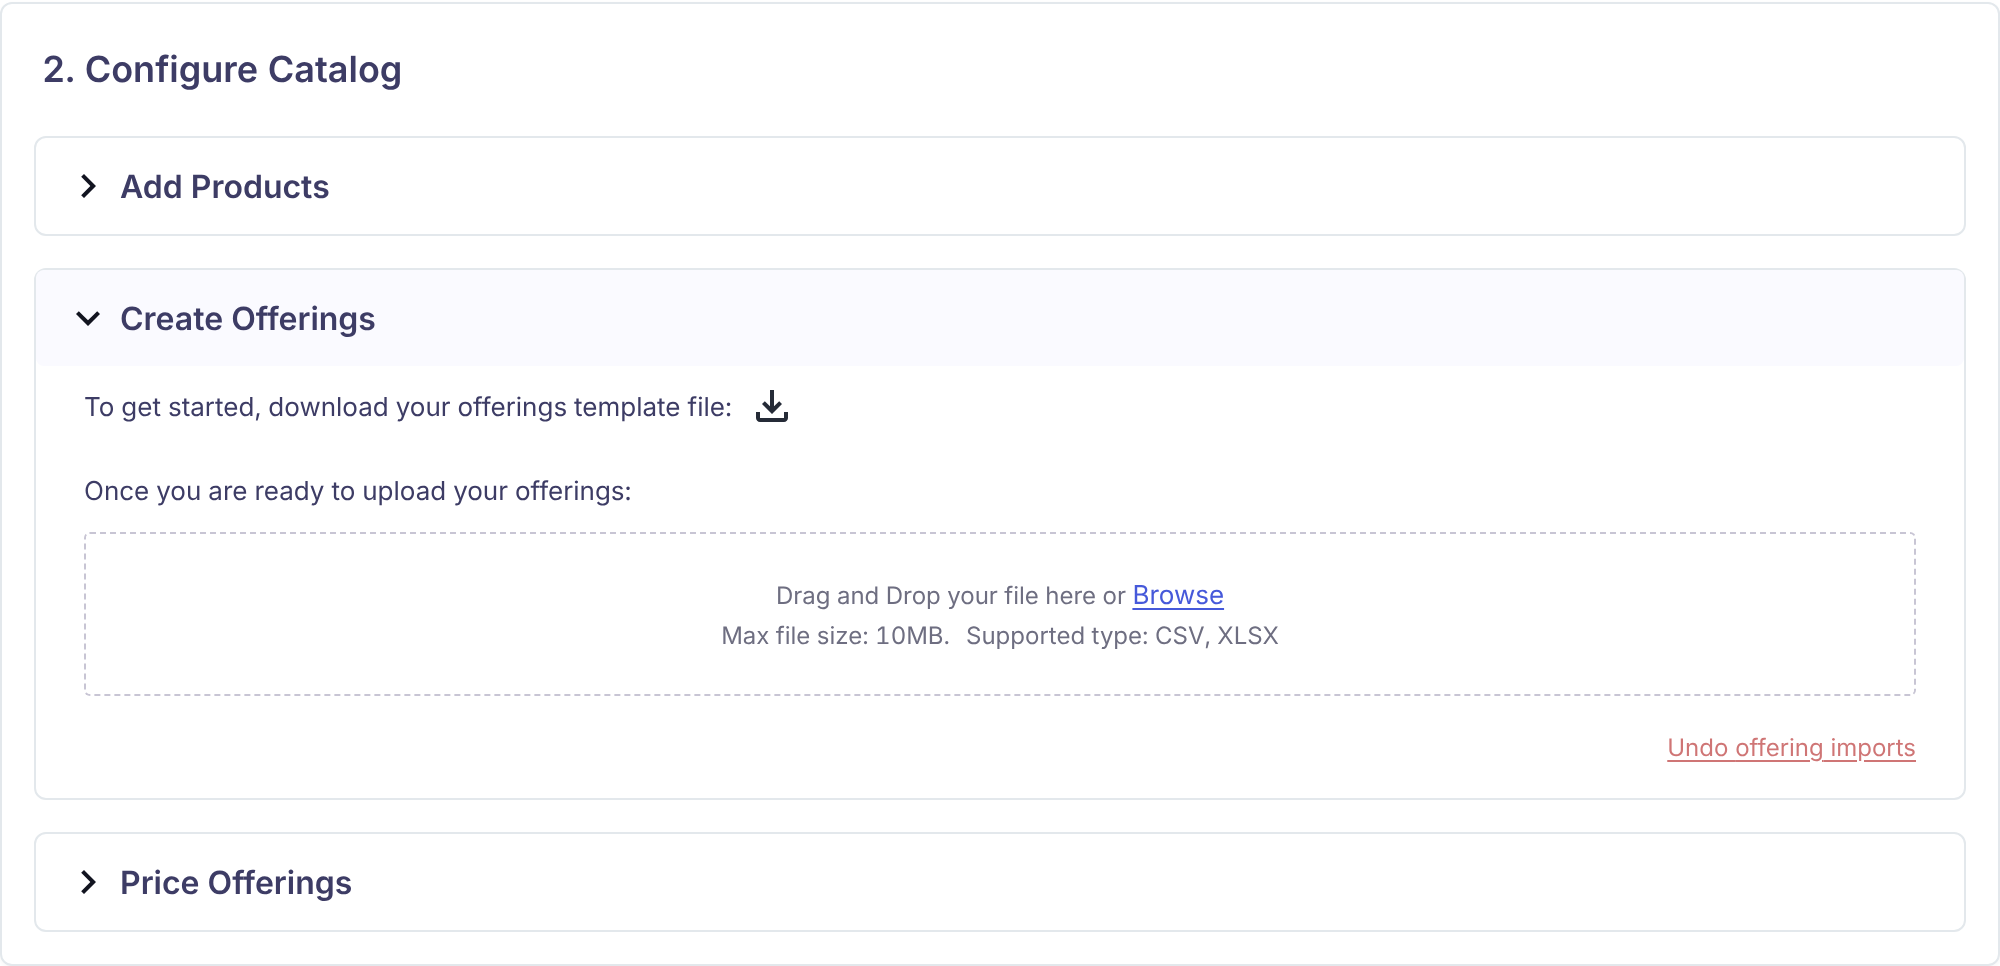Viewport: 2000px width, 966px height.
Task: Click the Add Products heading
Action: (x=225, y=187)
